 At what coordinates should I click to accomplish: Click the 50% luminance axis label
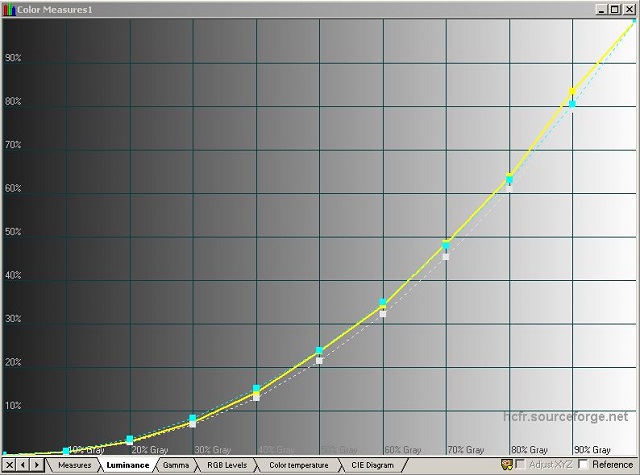click(13, 231)
